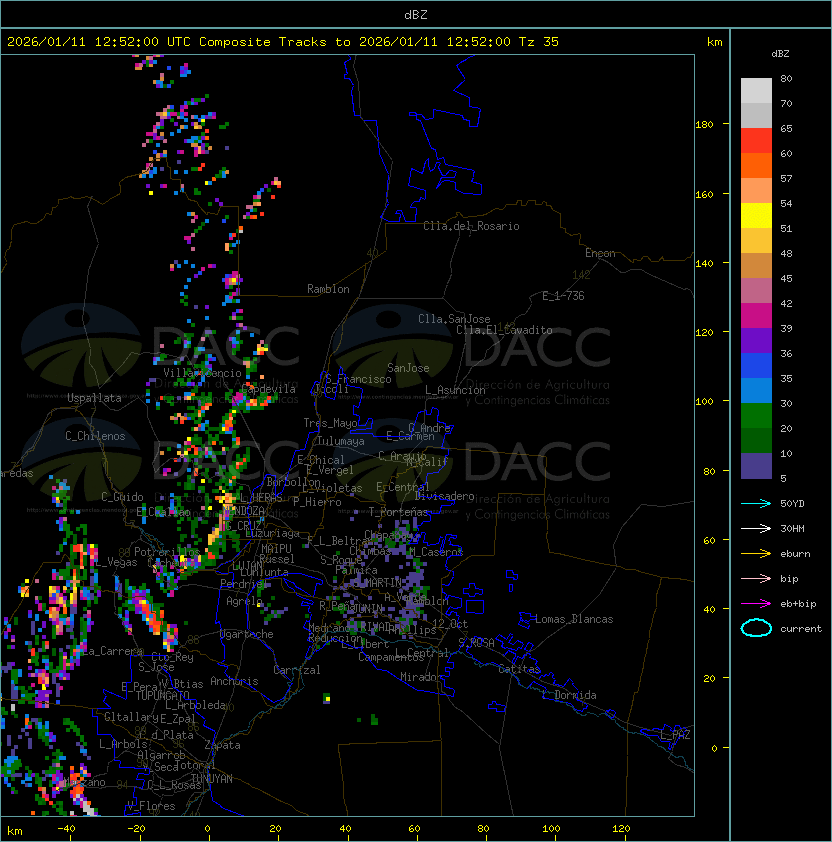The height and width of the screenshot is (842, 832).
Task: Click the 'Clla.SanJose' map label
Action: 454,319
